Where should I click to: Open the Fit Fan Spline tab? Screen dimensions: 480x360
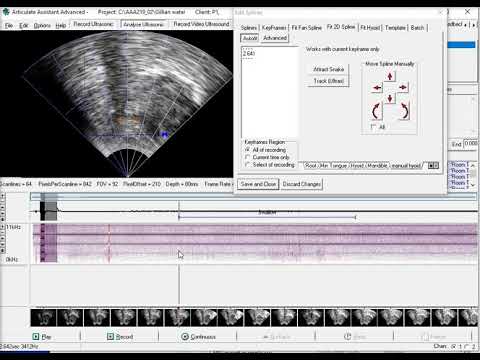pos(307,28)
